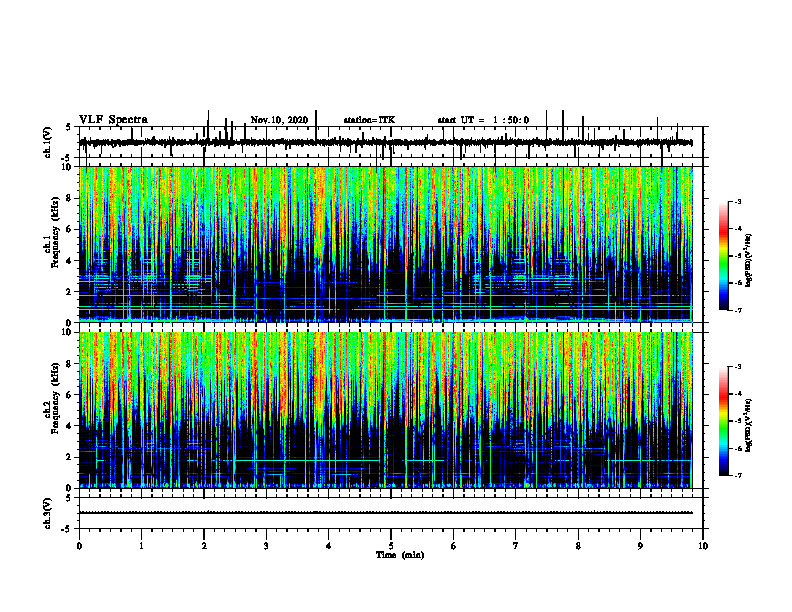Screen dimensions: 792x612
Task: Click the "station=ITK" label
Action: click(x=369, y=120)
